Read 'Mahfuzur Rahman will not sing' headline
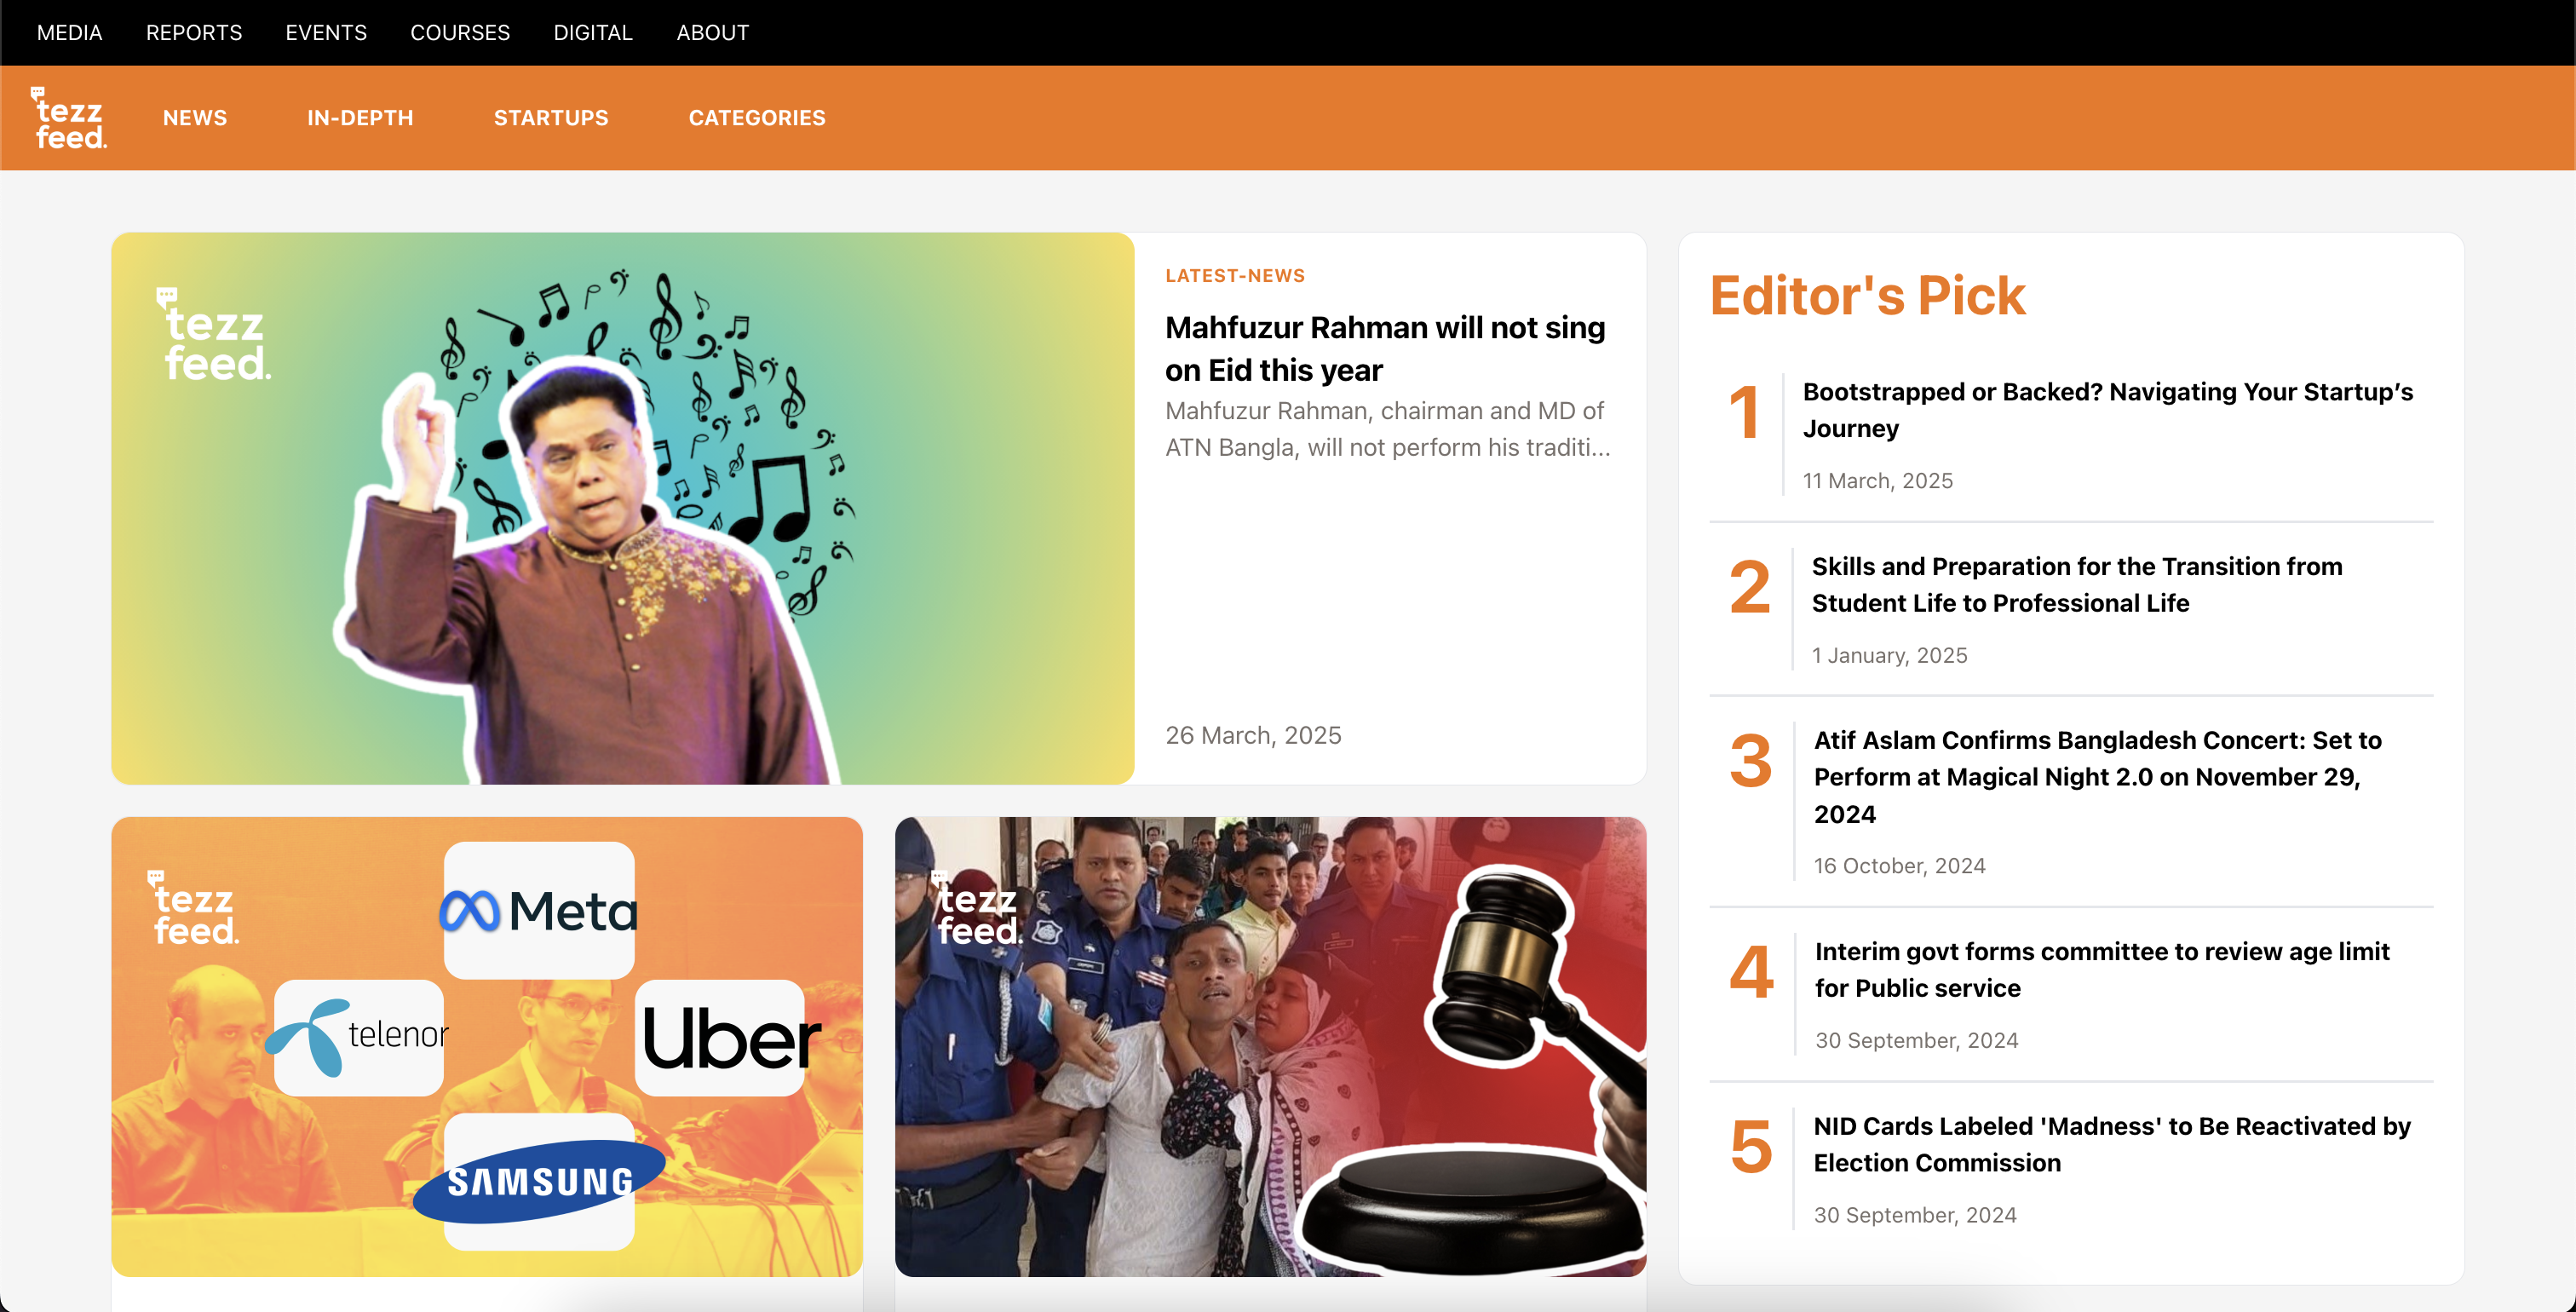The image size is (2576, 1312). coord(1385,348)
